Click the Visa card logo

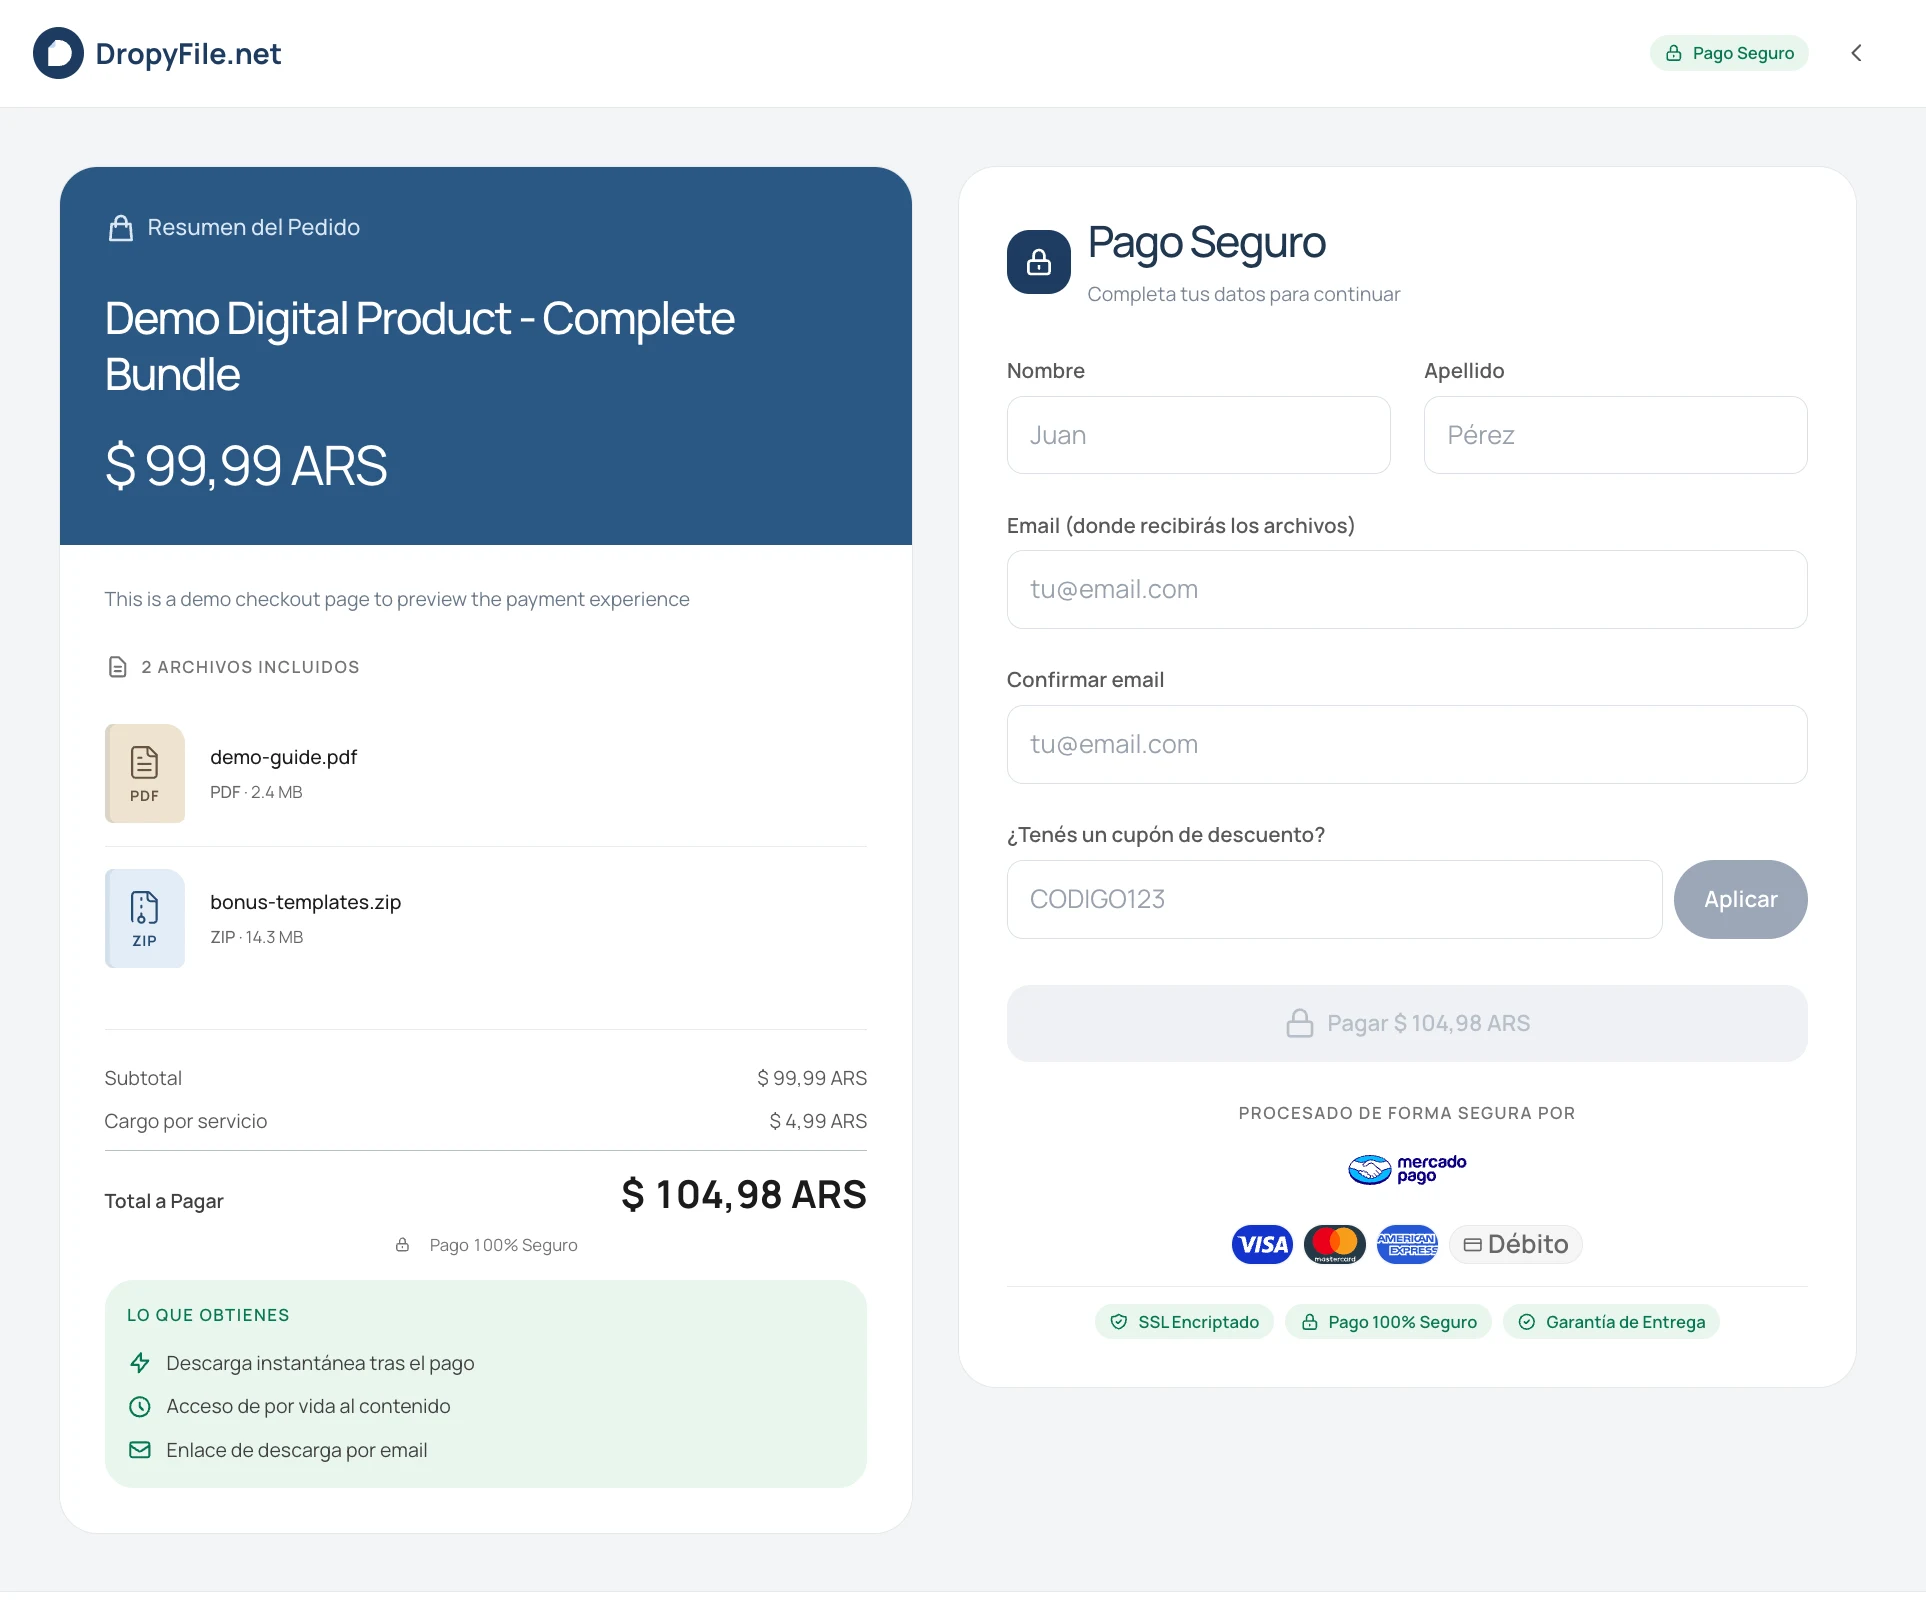pos(1262,1244)
